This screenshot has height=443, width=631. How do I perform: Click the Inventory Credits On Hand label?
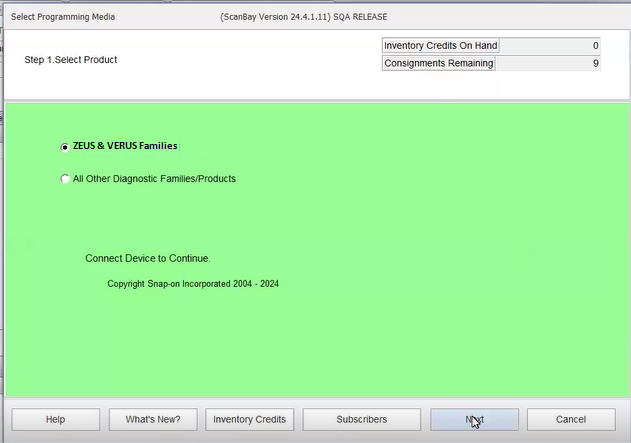pyautogui.click(x=440, y=46)
